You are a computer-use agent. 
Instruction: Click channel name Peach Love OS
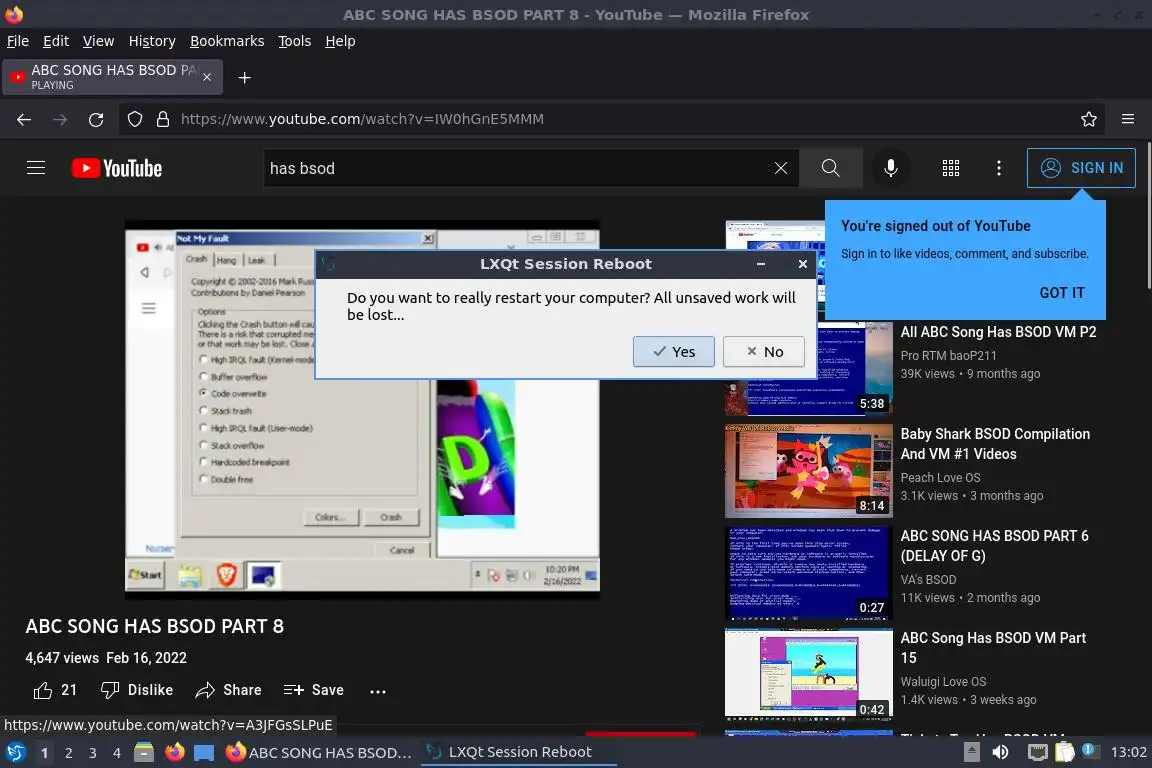940,478
